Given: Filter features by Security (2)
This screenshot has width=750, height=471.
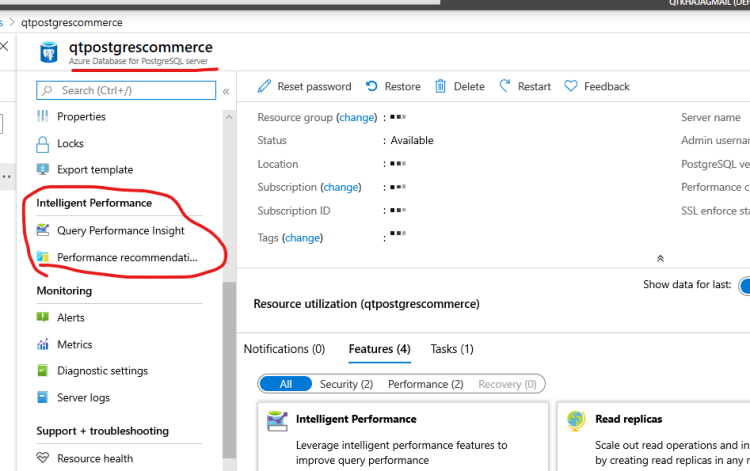Looking at the screenshot, I should (x=346, y=384).
